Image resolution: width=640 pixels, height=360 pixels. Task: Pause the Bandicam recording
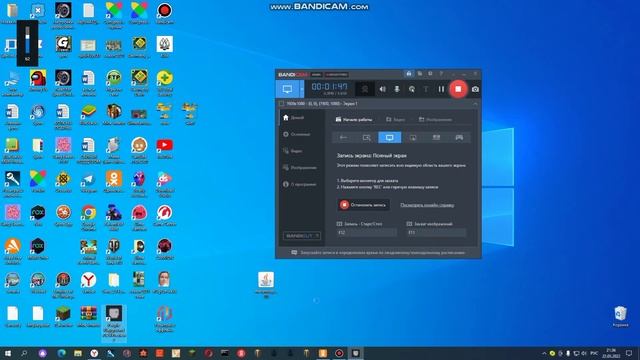(441, 89)
